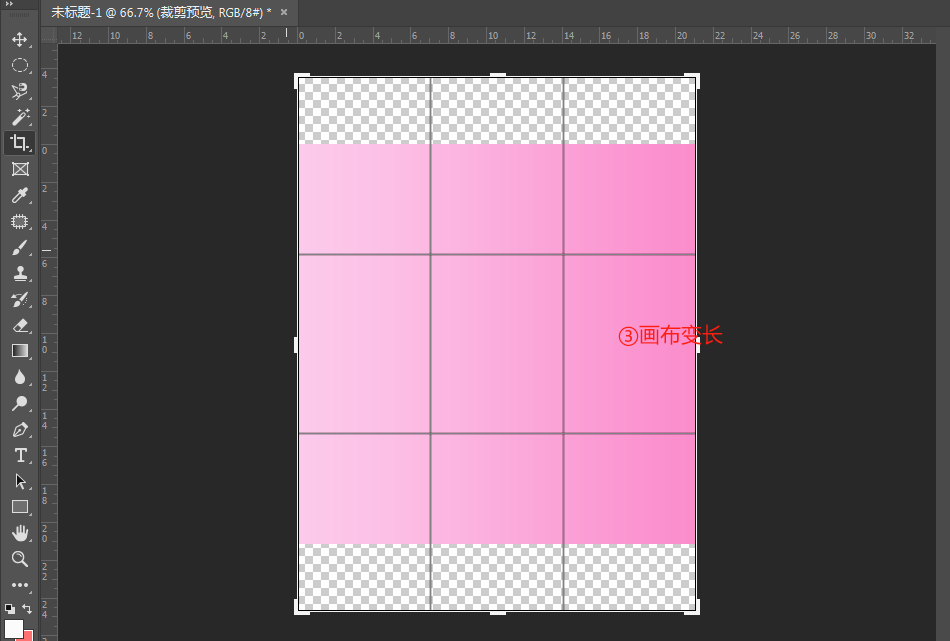Click the bottom-right crop corner handle
The height and width of the screenshot is (641, 950).
coord(694,609)
